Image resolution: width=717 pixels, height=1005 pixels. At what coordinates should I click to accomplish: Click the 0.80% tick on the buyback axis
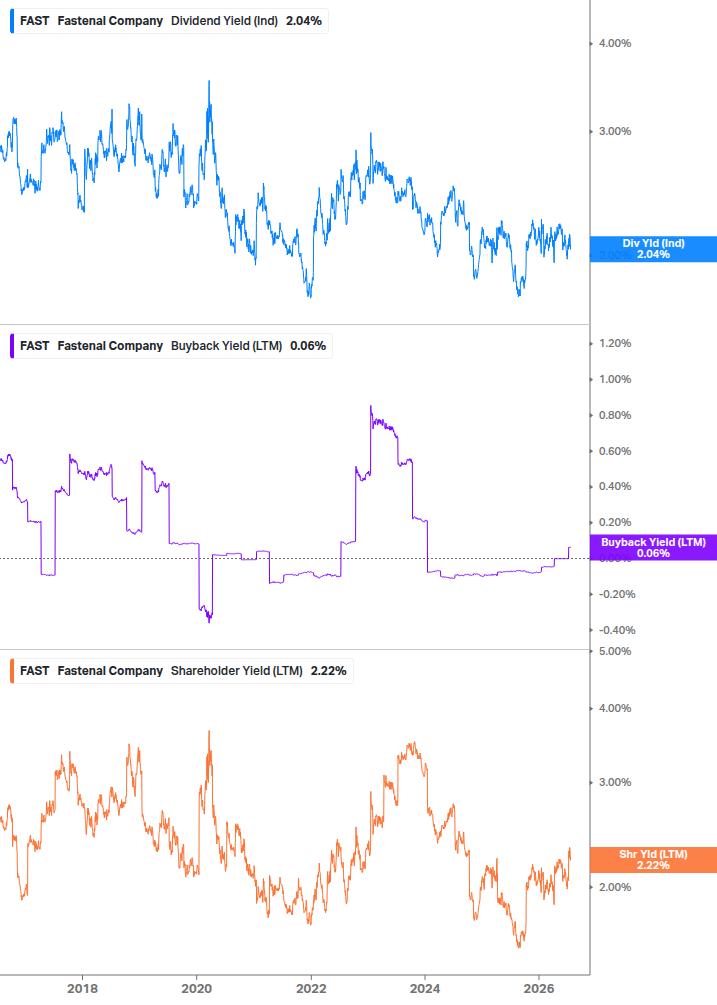pos(615,415)
